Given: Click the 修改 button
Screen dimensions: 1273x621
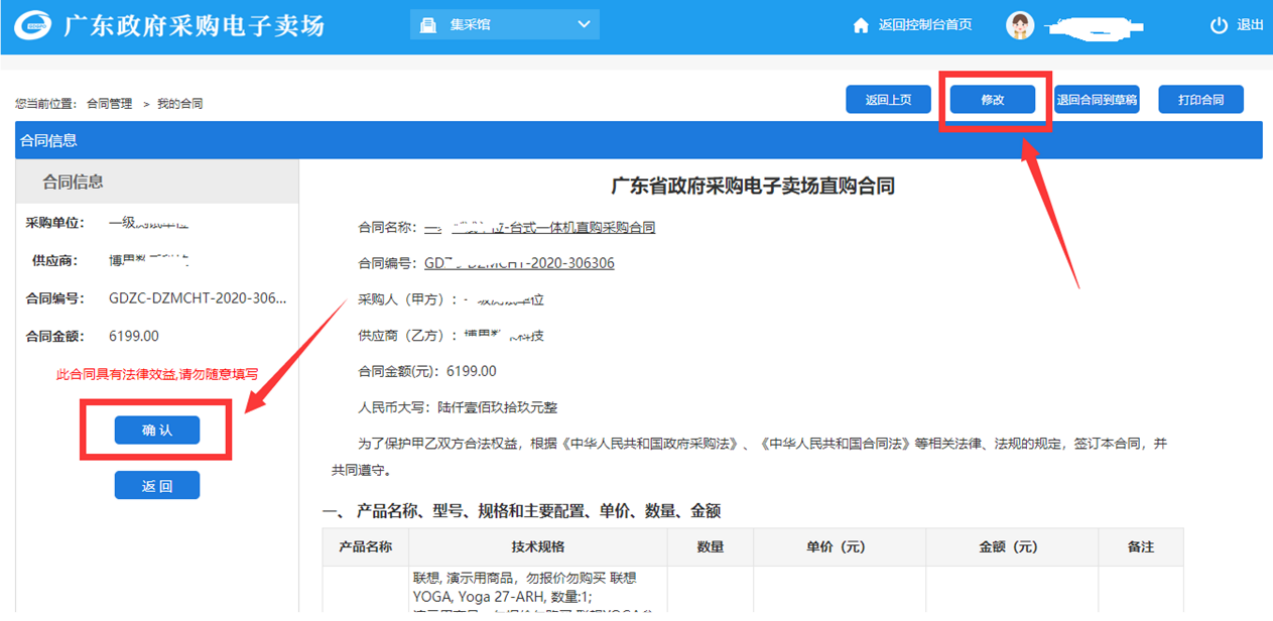Looking at the screenshot, I should [992, 100].
